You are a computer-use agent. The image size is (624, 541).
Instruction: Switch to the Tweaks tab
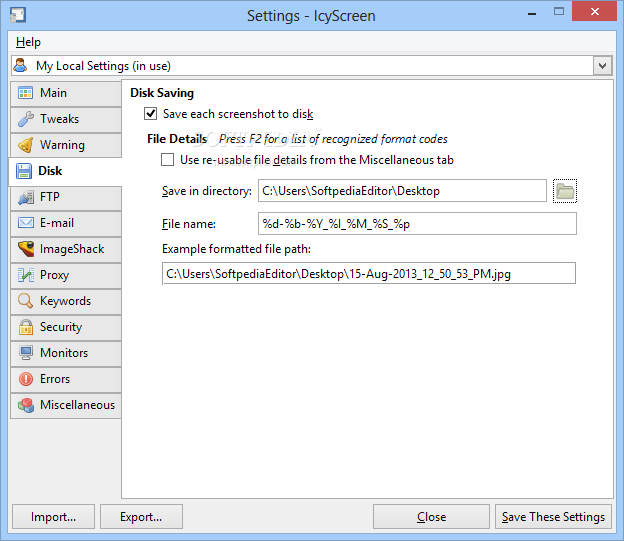66,119
